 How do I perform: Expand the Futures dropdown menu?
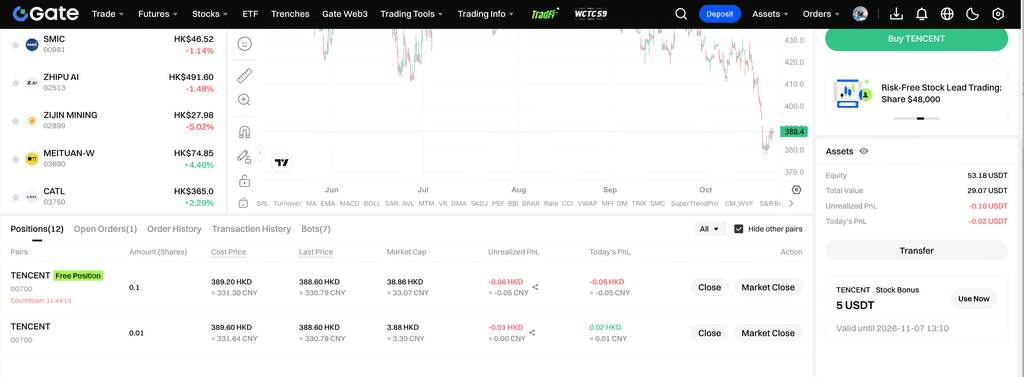pyautogui.click(x=158, y=14)
